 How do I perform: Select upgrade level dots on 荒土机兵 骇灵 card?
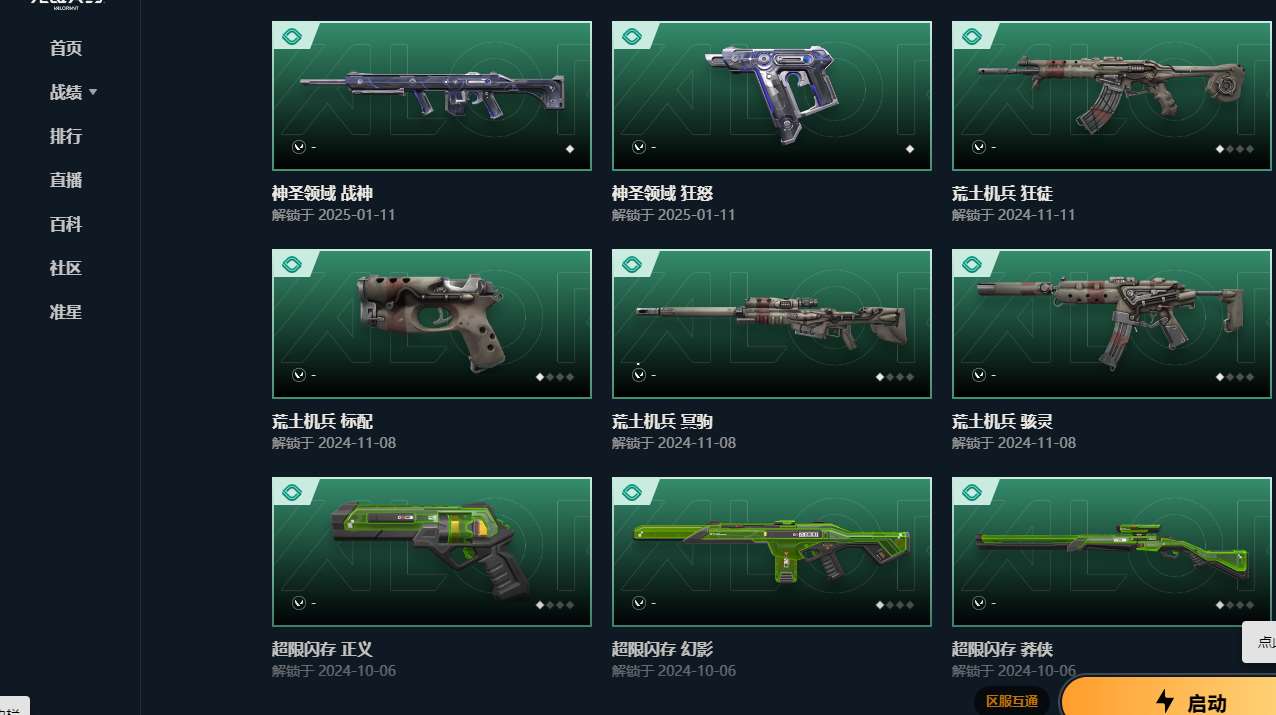[1235, 377]
